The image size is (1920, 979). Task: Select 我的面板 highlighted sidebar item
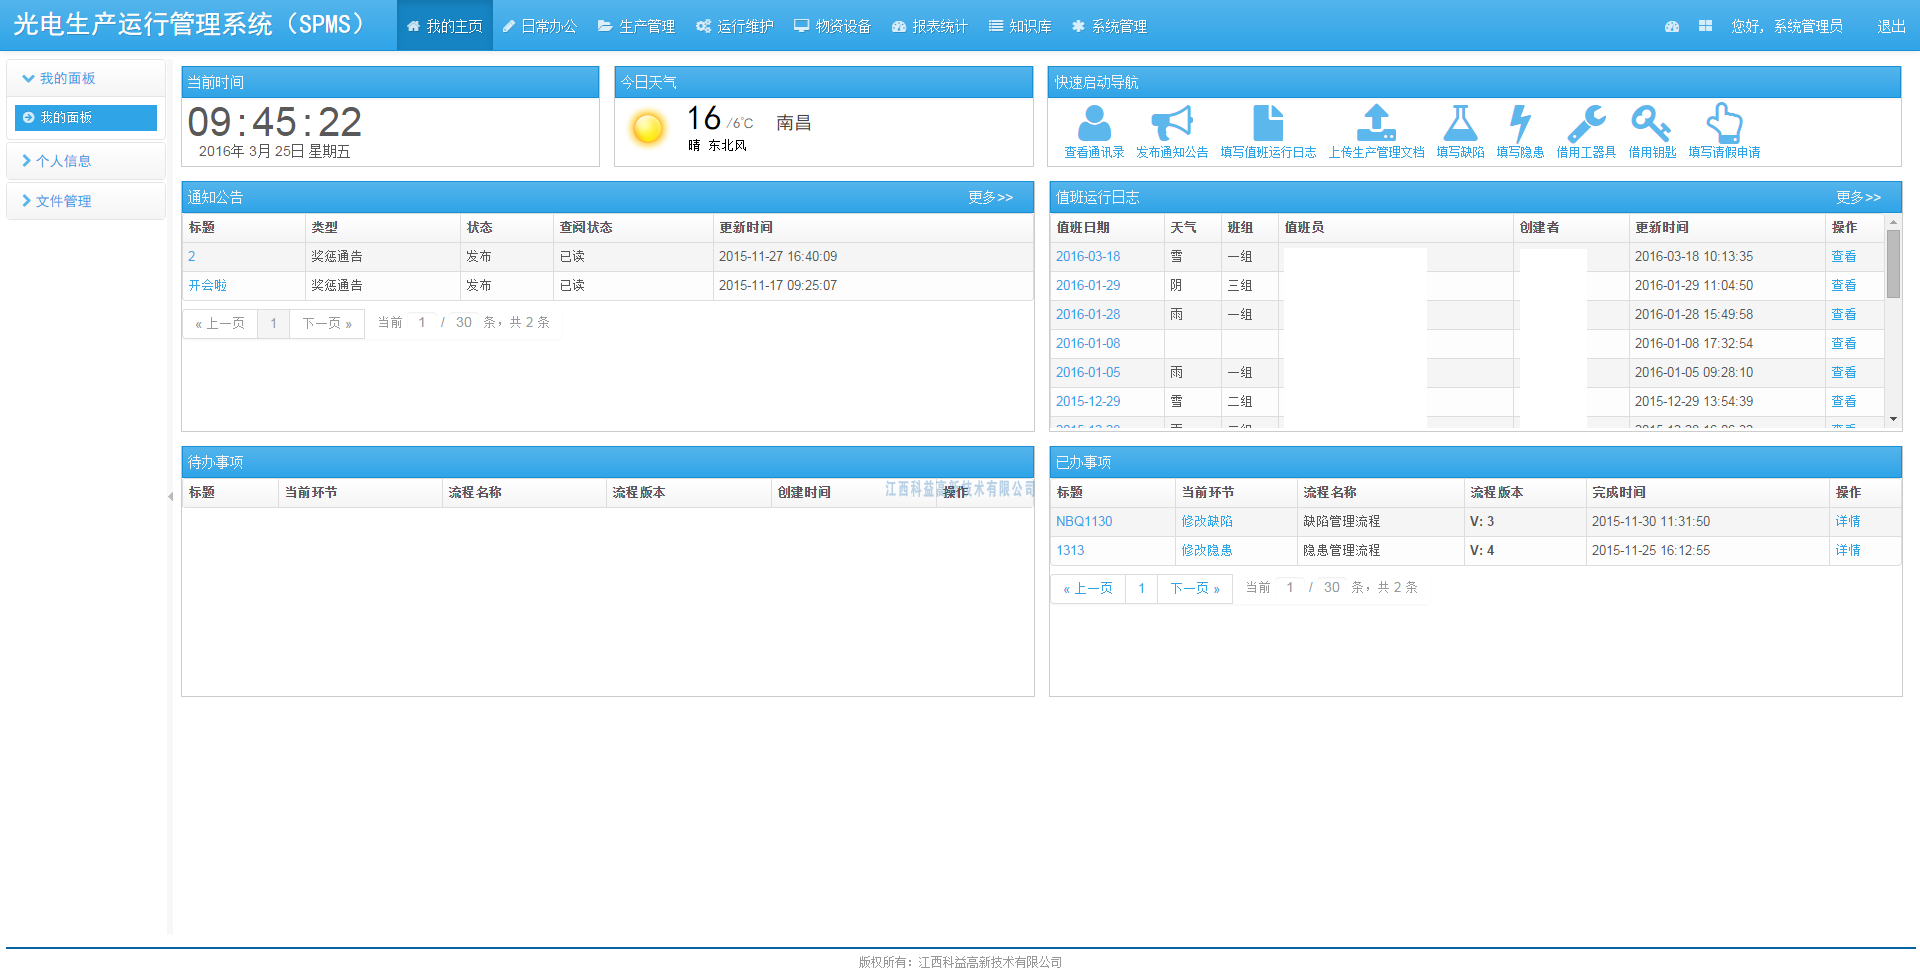tap(86, 117)
